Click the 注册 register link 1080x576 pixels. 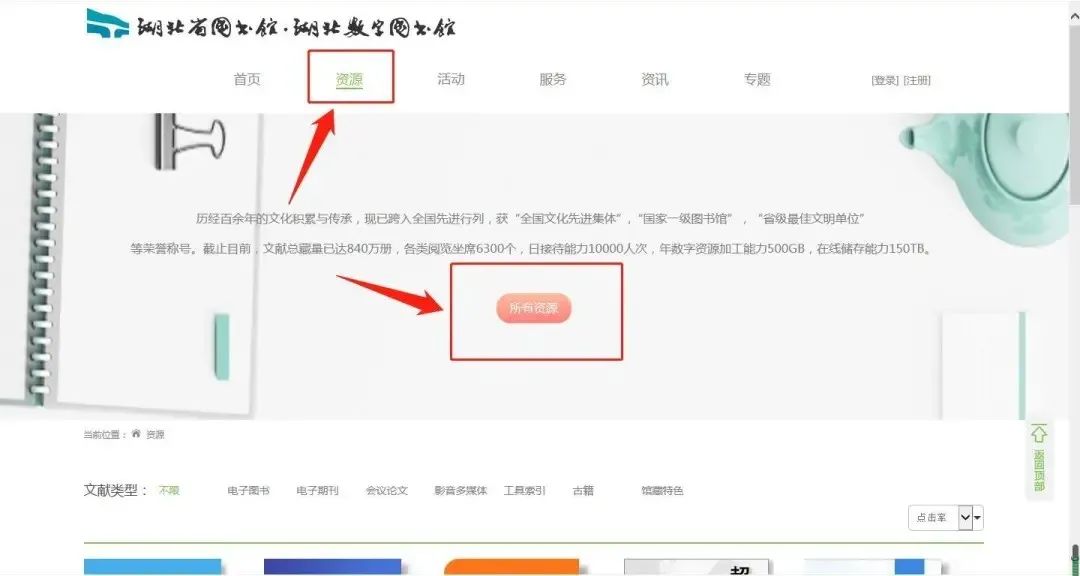click(917, 81)
